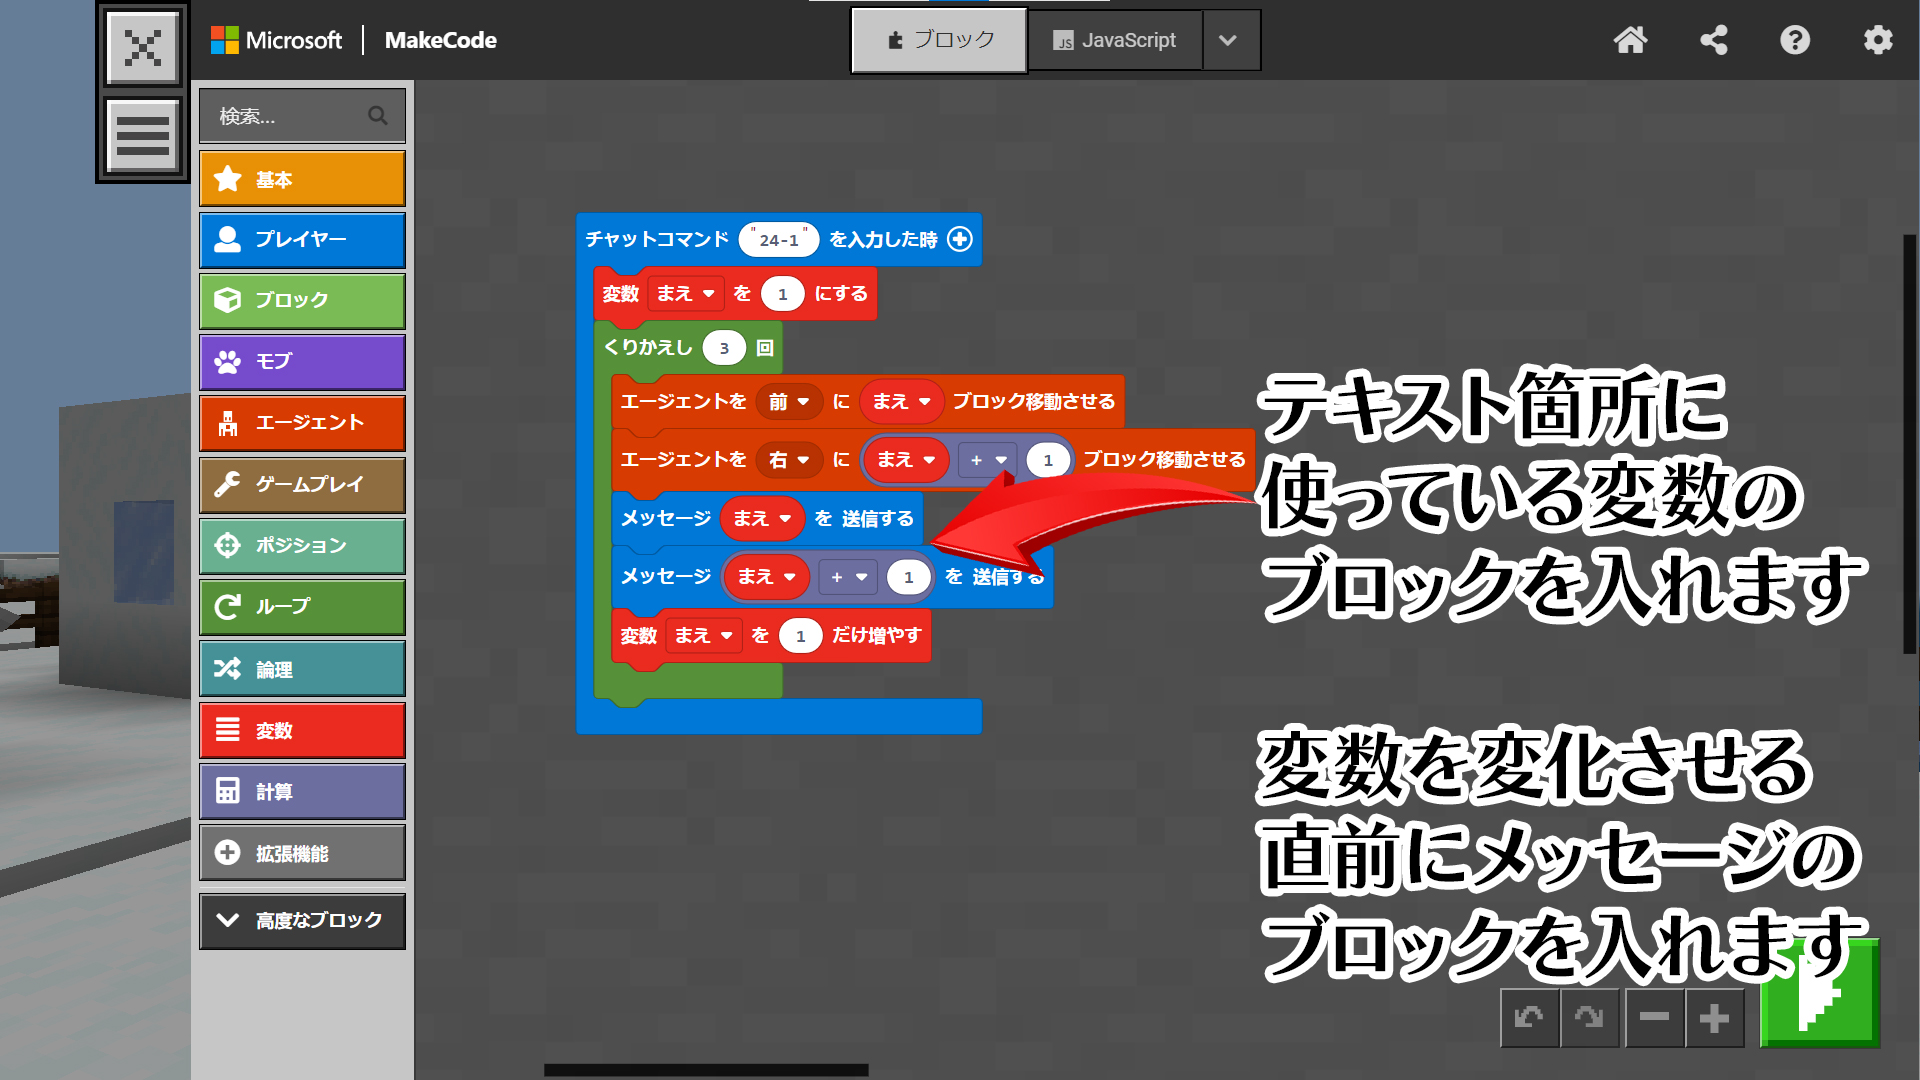
Task: Click plus icon on chat command block
Action: pyautogui.click(x=960, y=239)
